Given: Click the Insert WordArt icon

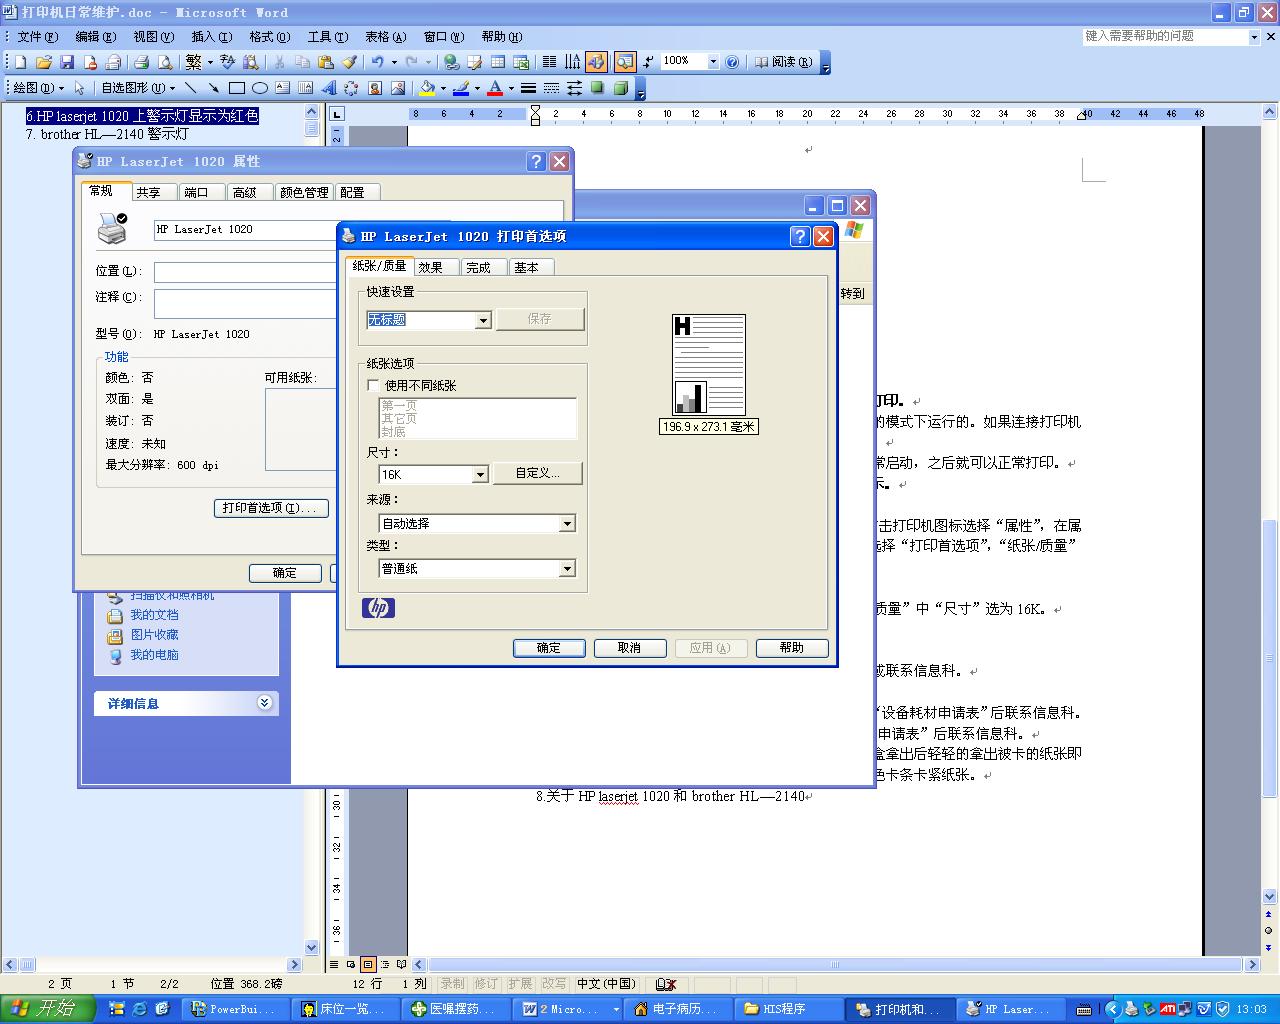Looking at the screenshot, I should 328,88.
